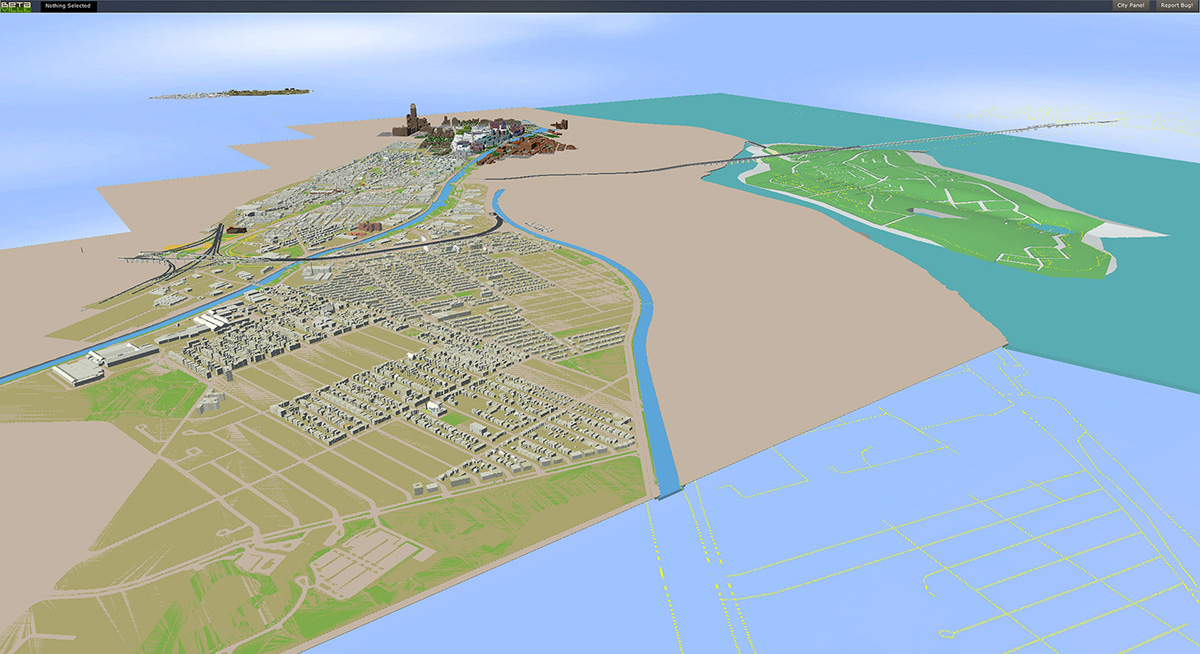Select the tallest brown downtown skyscraper
1200x654 pixels.
411,116
